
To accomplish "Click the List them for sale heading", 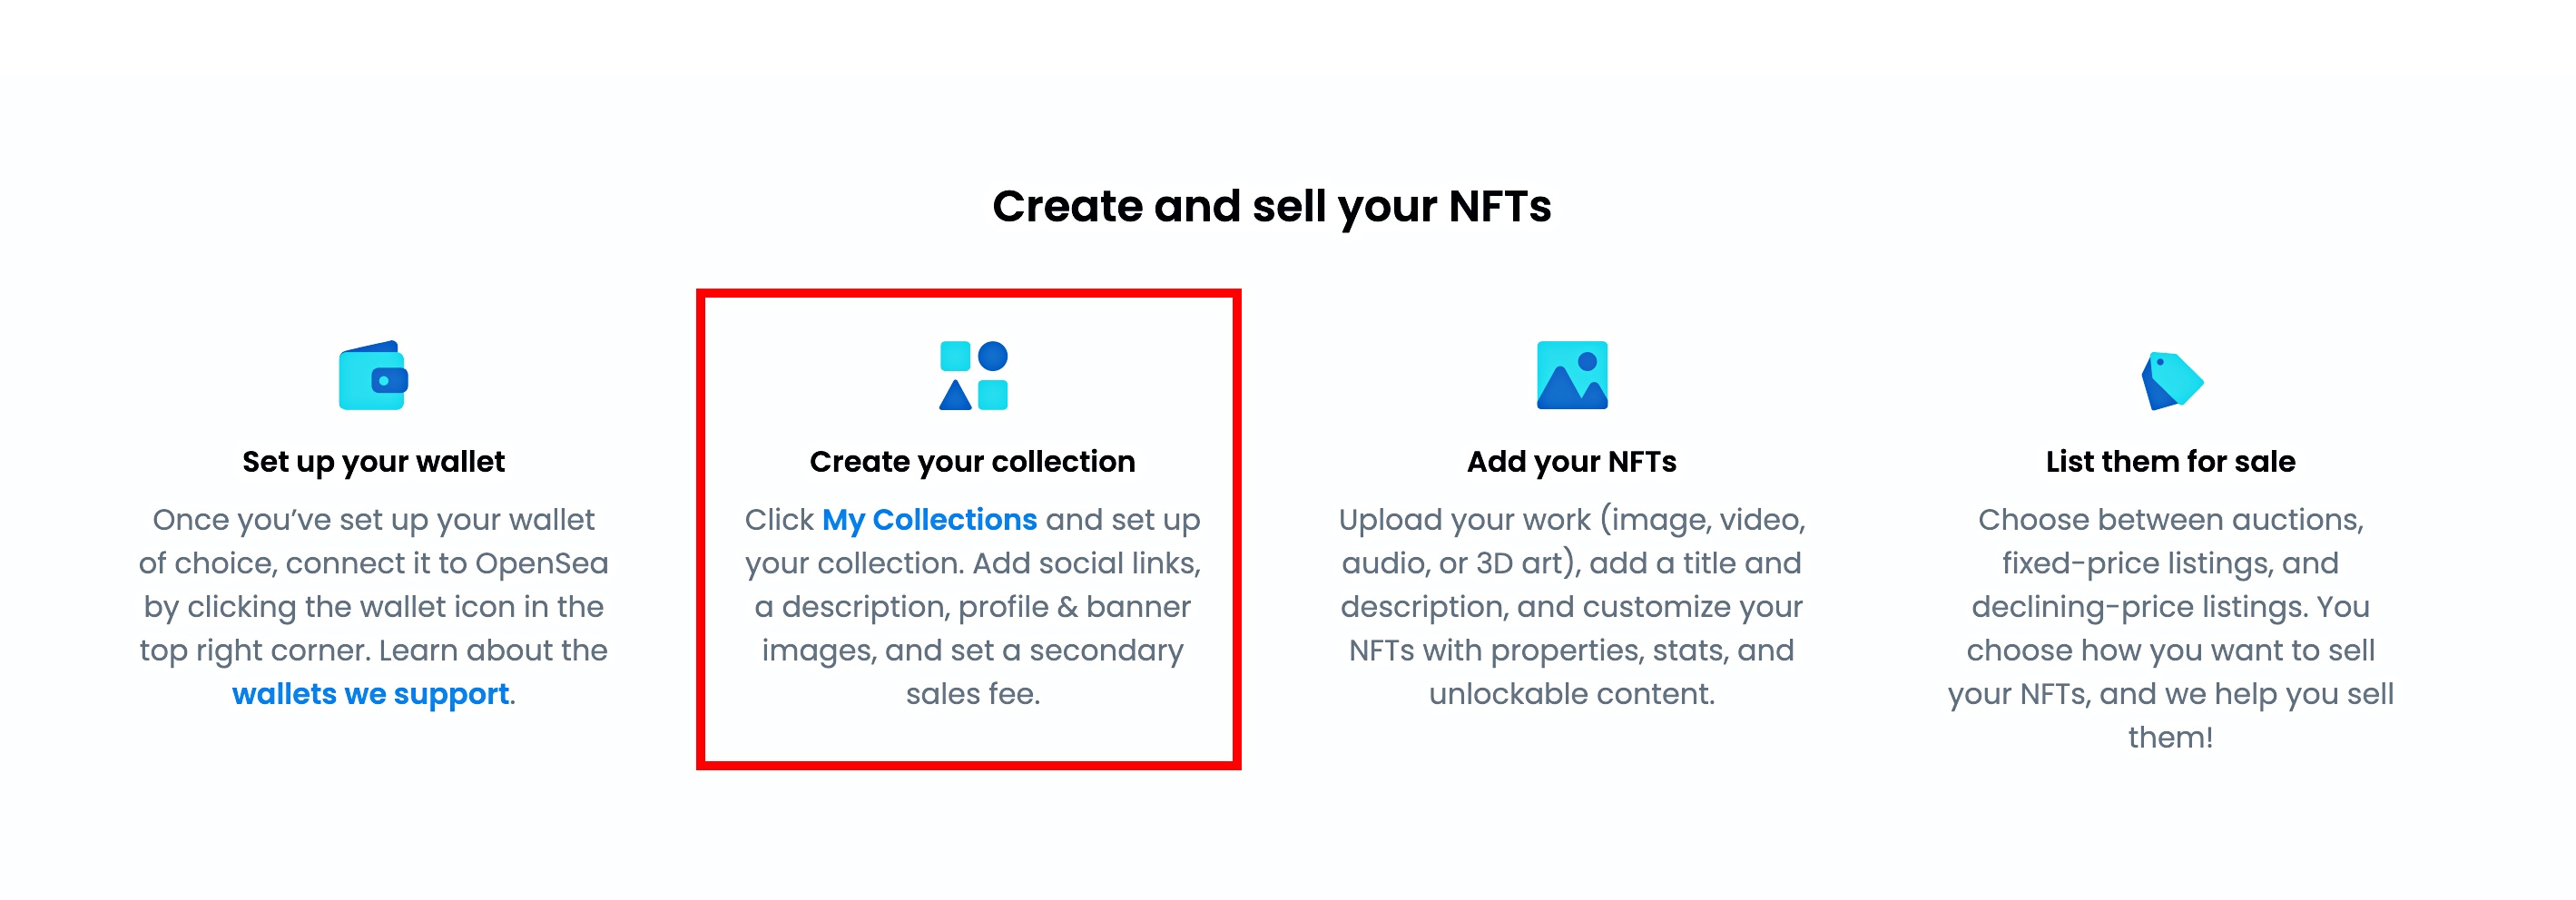I will tap(2170, 462).
